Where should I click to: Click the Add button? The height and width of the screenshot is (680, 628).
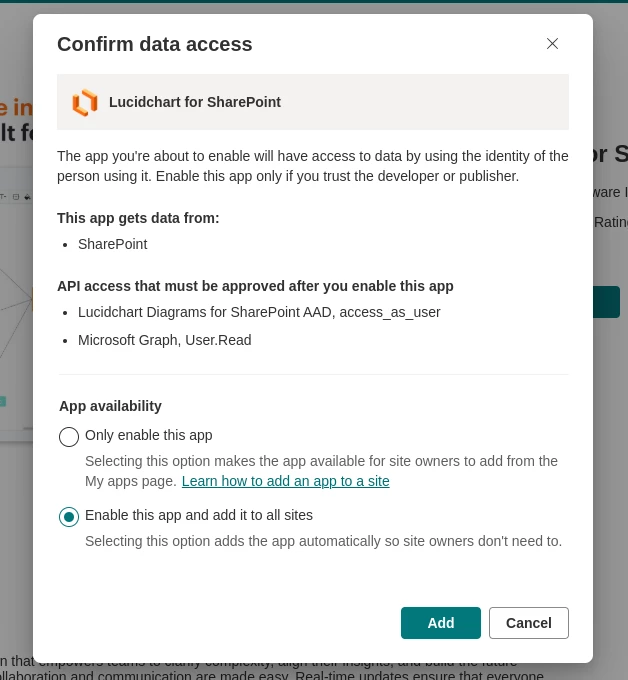pyautogui.click(x=441, y=623)
